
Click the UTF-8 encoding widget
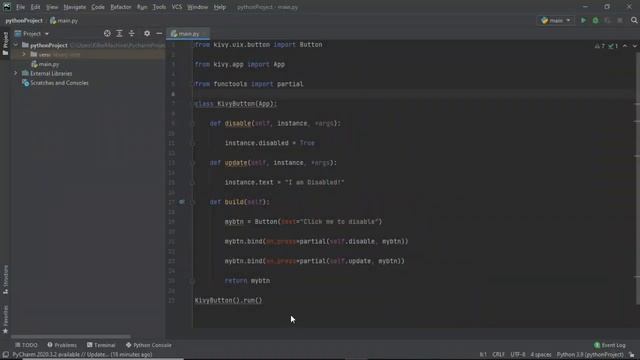pyautogui.click(x=518, y=355)
